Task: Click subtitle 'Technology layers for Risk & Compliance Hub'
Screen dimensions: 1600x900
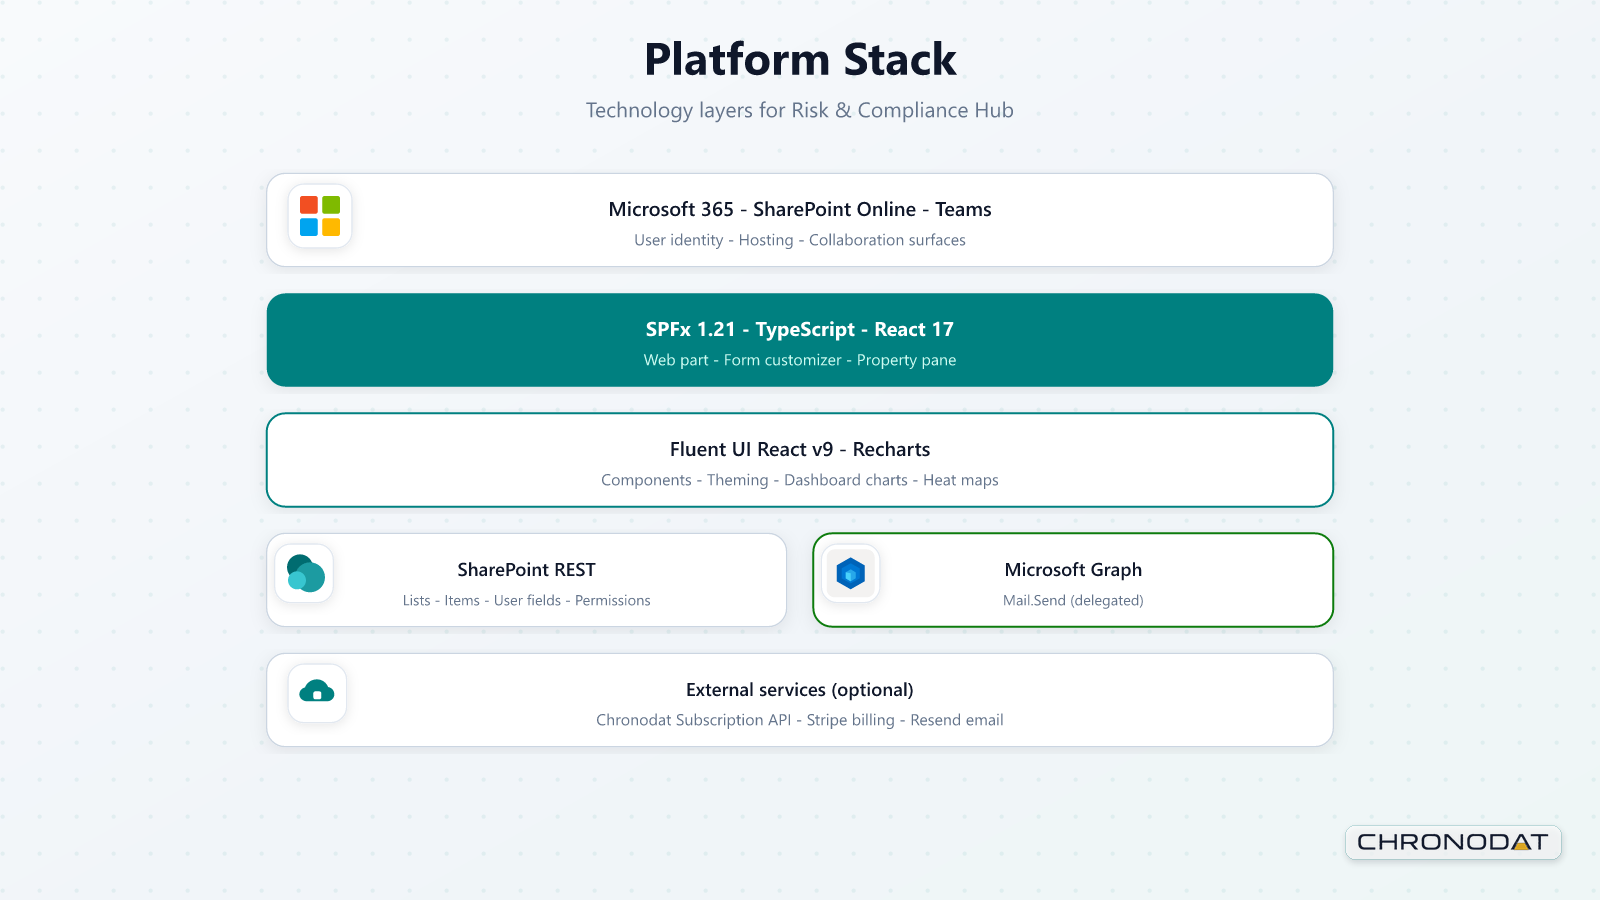Action: (x=800, y=111)
